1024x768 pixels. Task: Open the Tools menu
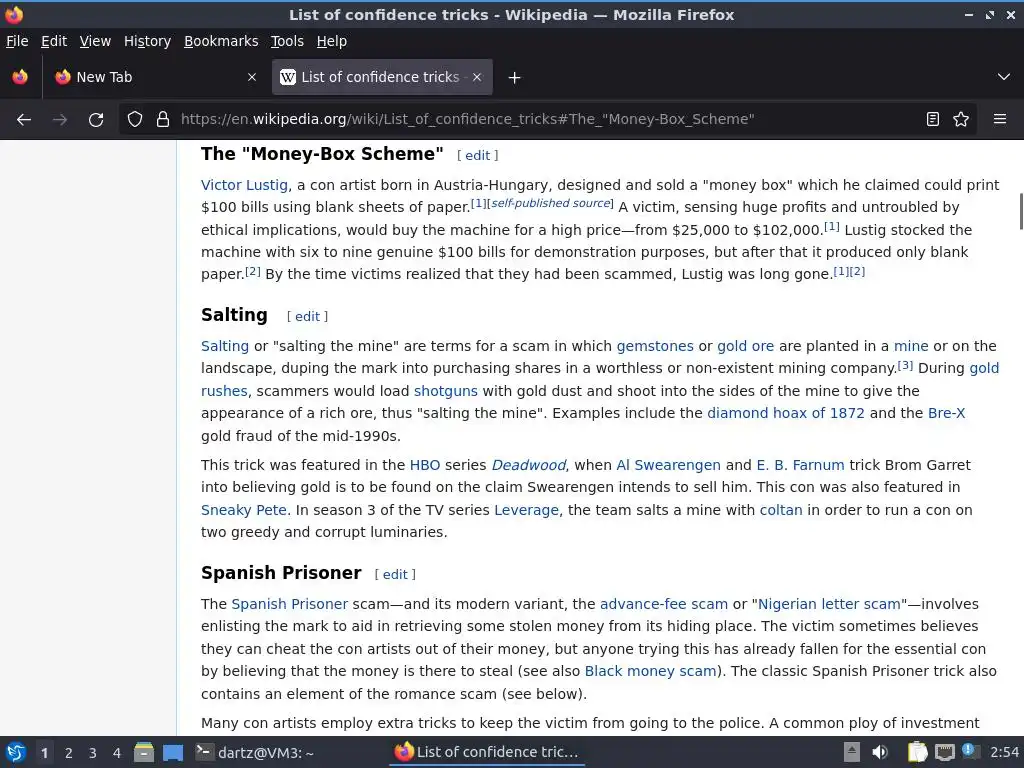(287, 41)
